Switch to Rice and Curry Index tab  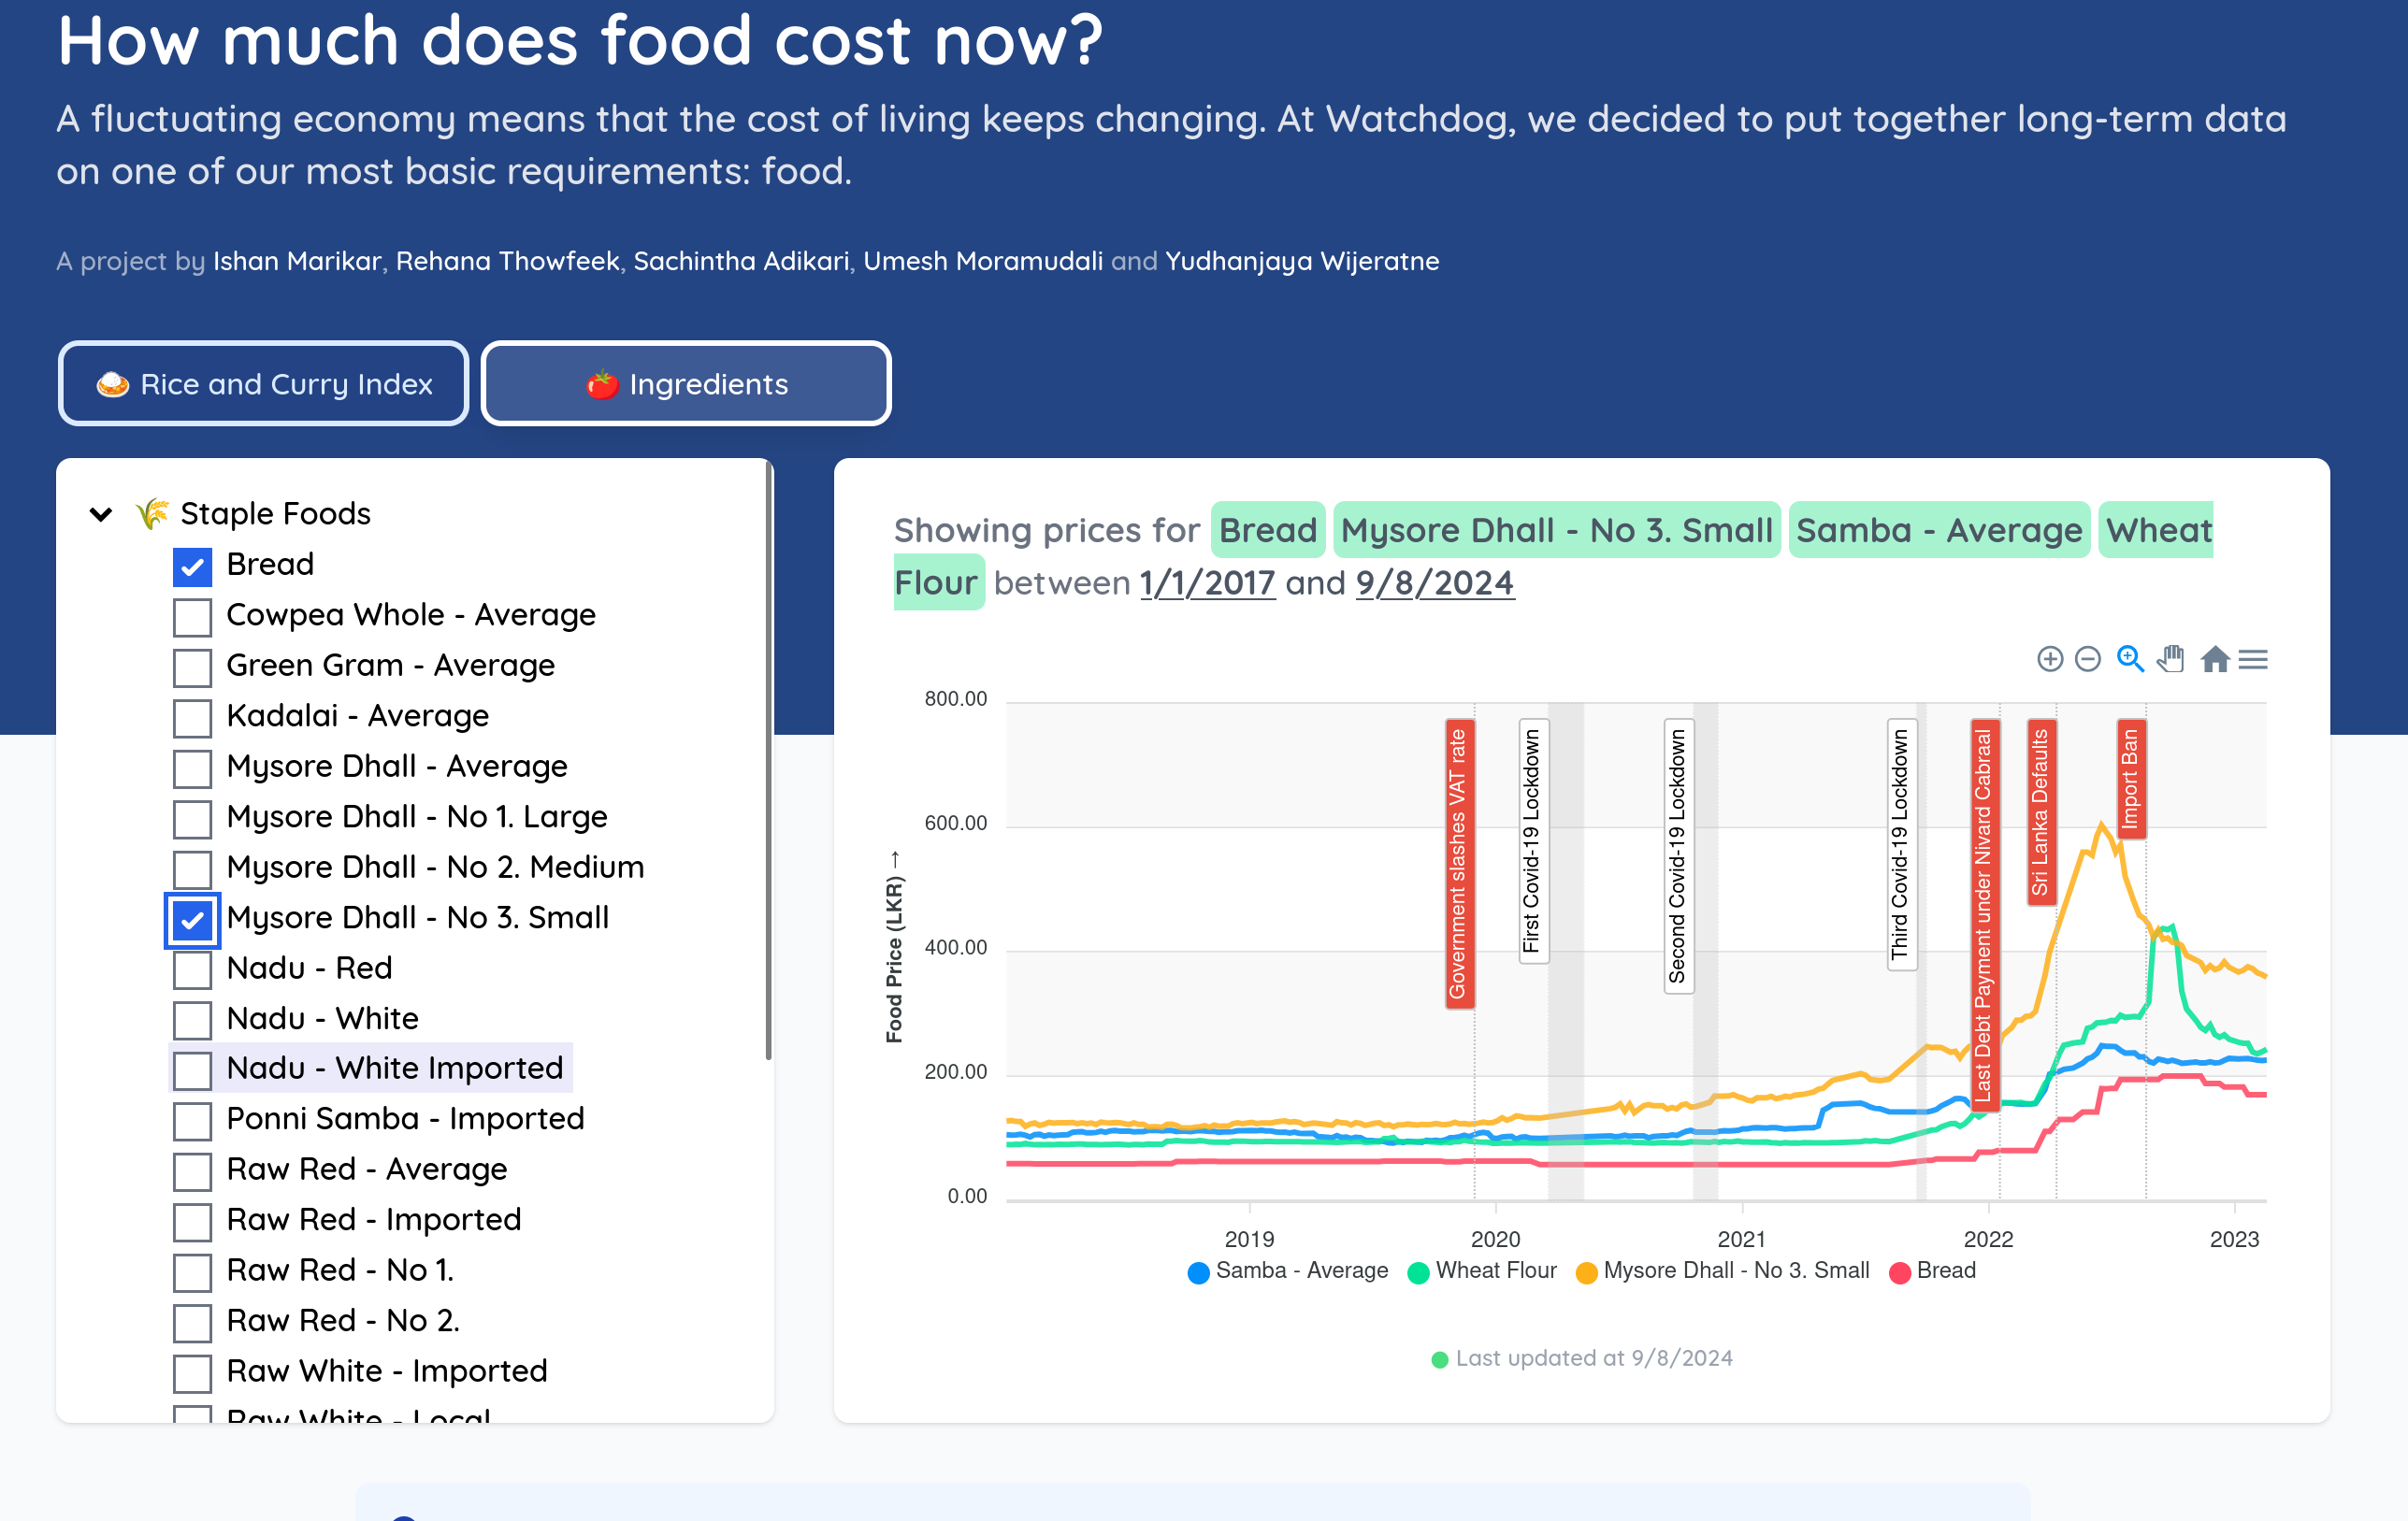coord(263,384)
